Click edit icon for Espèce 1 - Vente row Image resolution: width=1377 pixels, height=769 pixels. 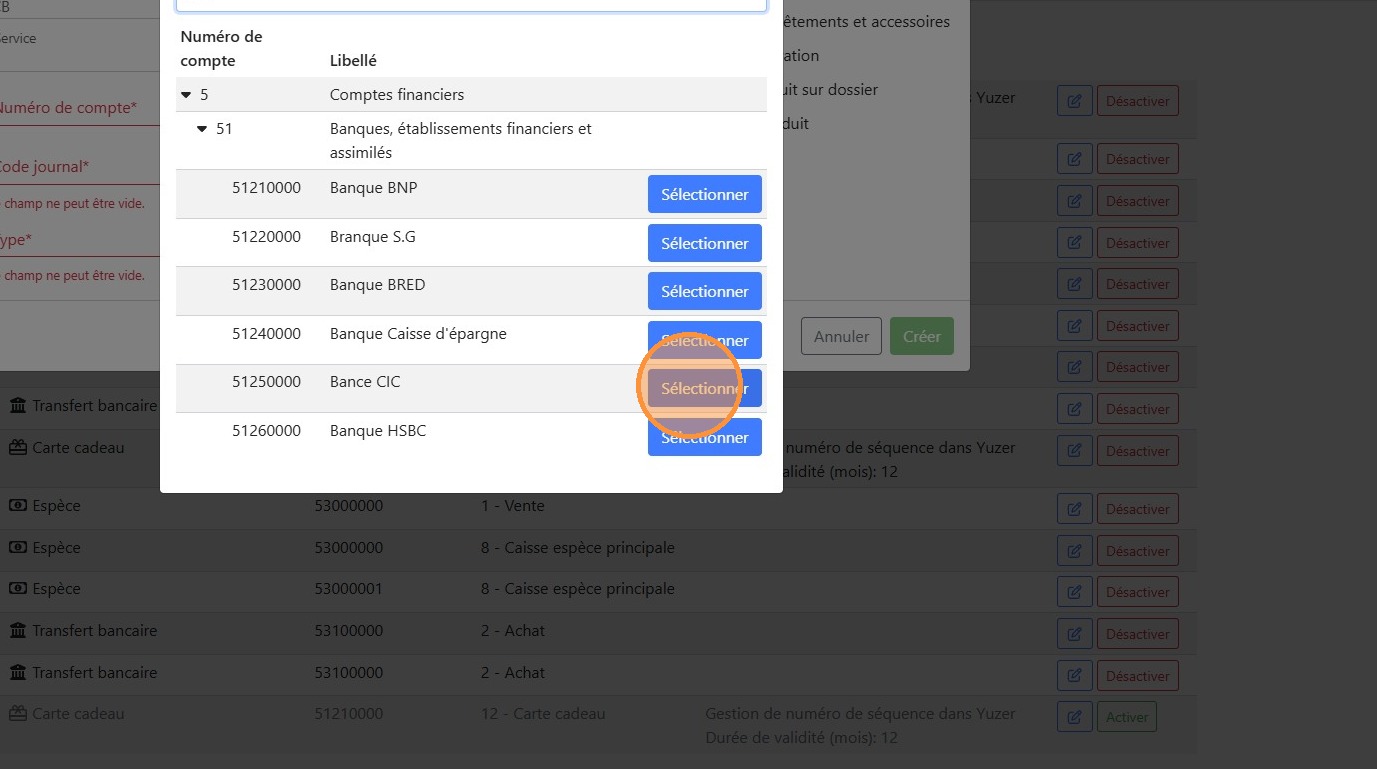[x=1074, y=509]
